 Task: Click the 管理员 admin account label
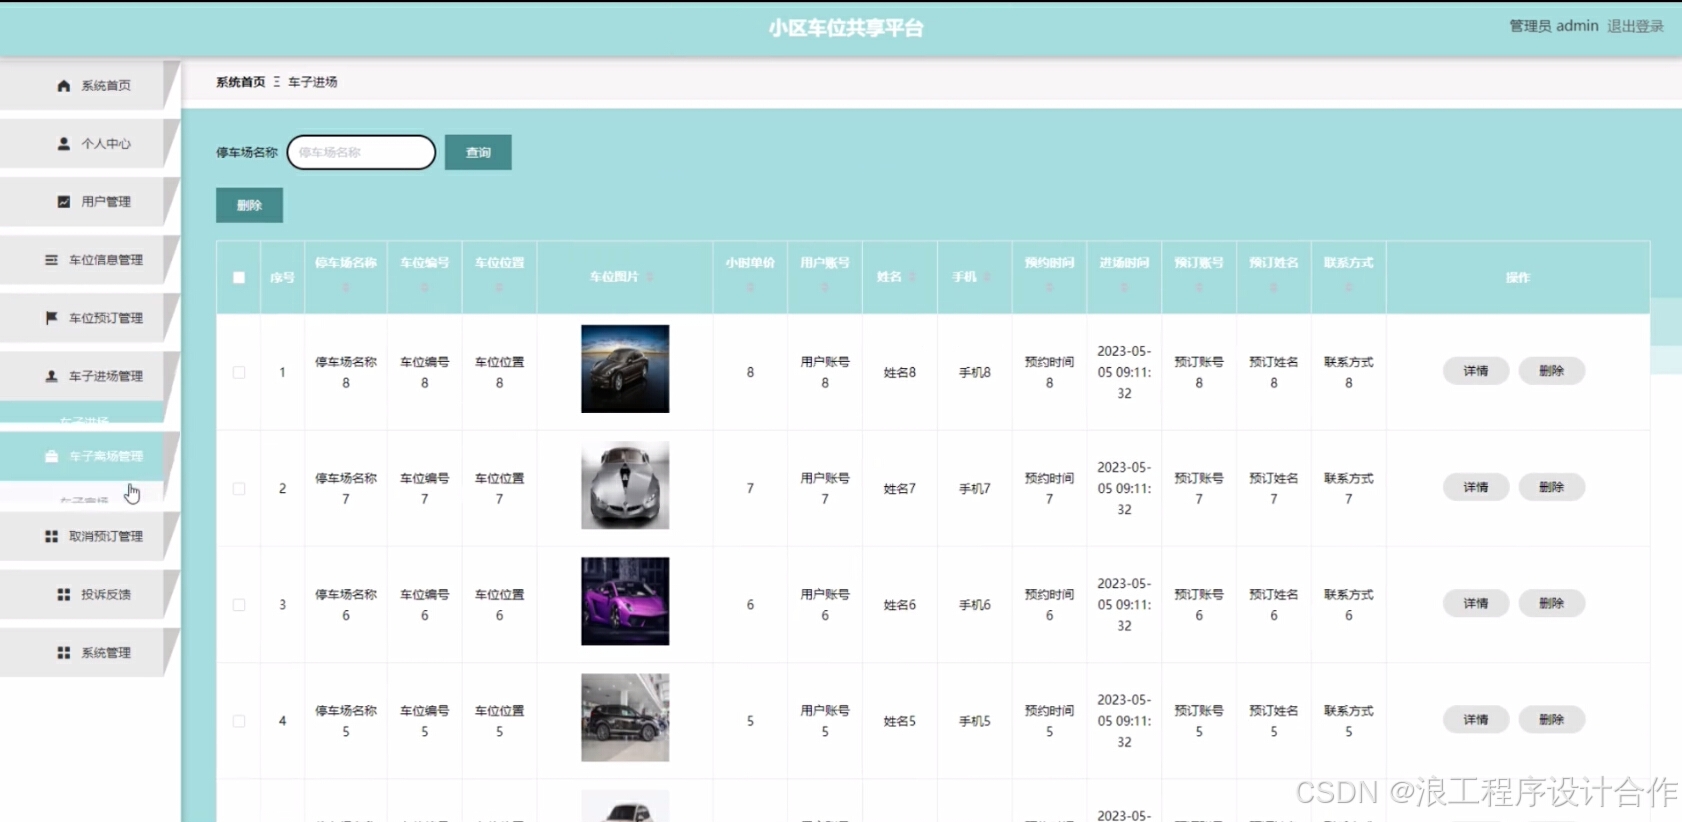pos(1554,26)
